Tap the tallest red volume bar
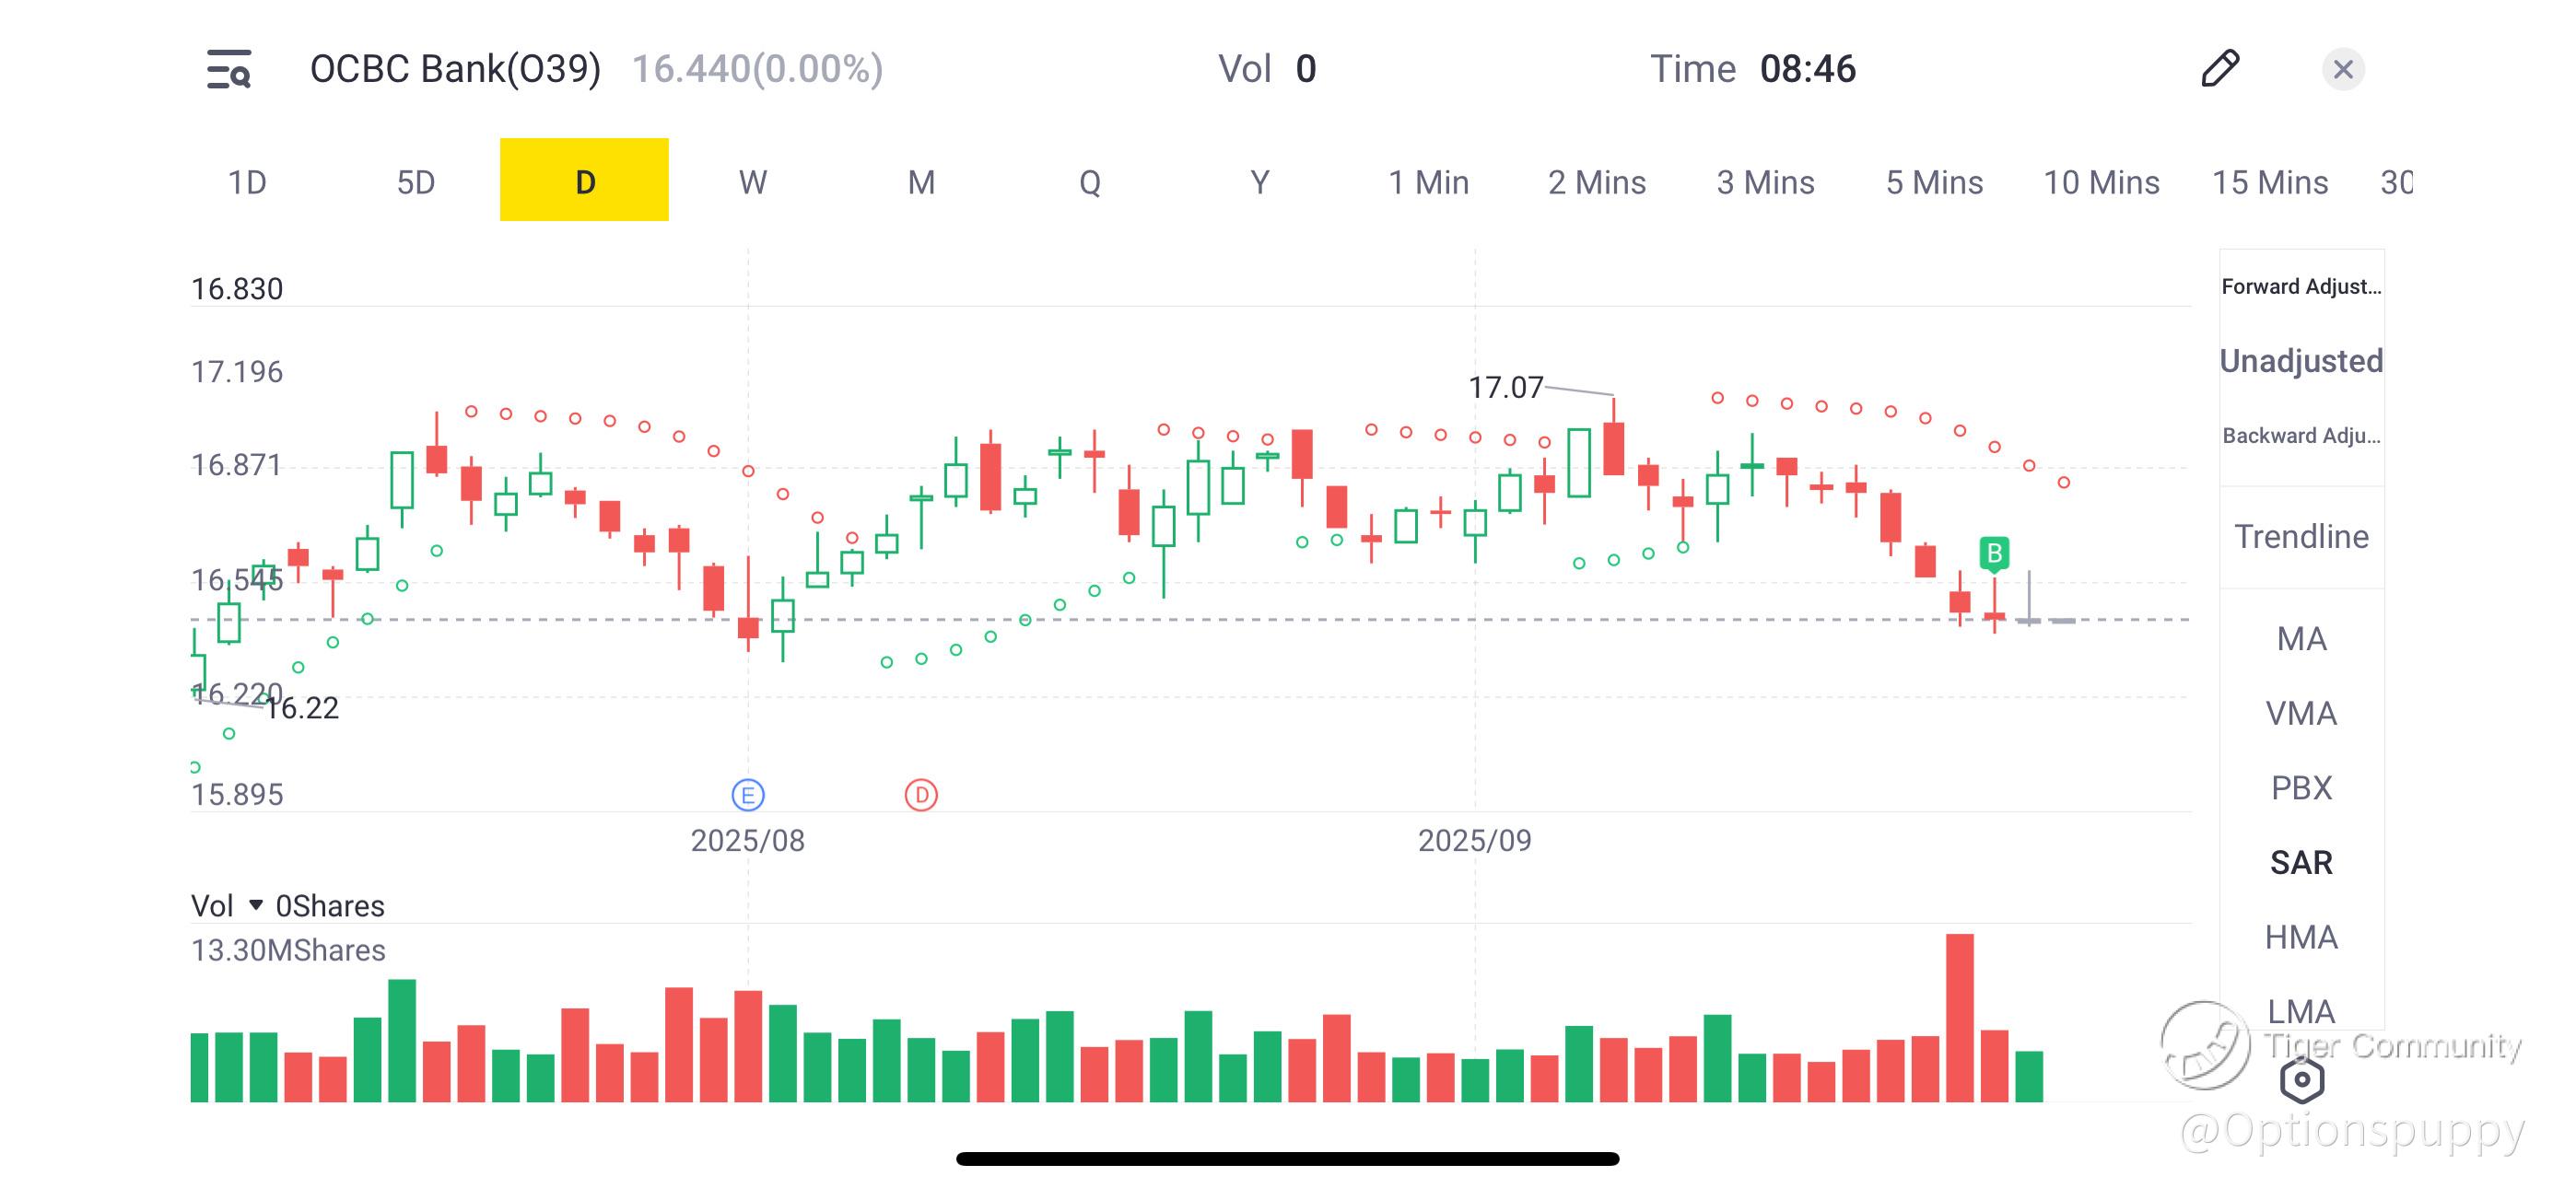 1959,1018
